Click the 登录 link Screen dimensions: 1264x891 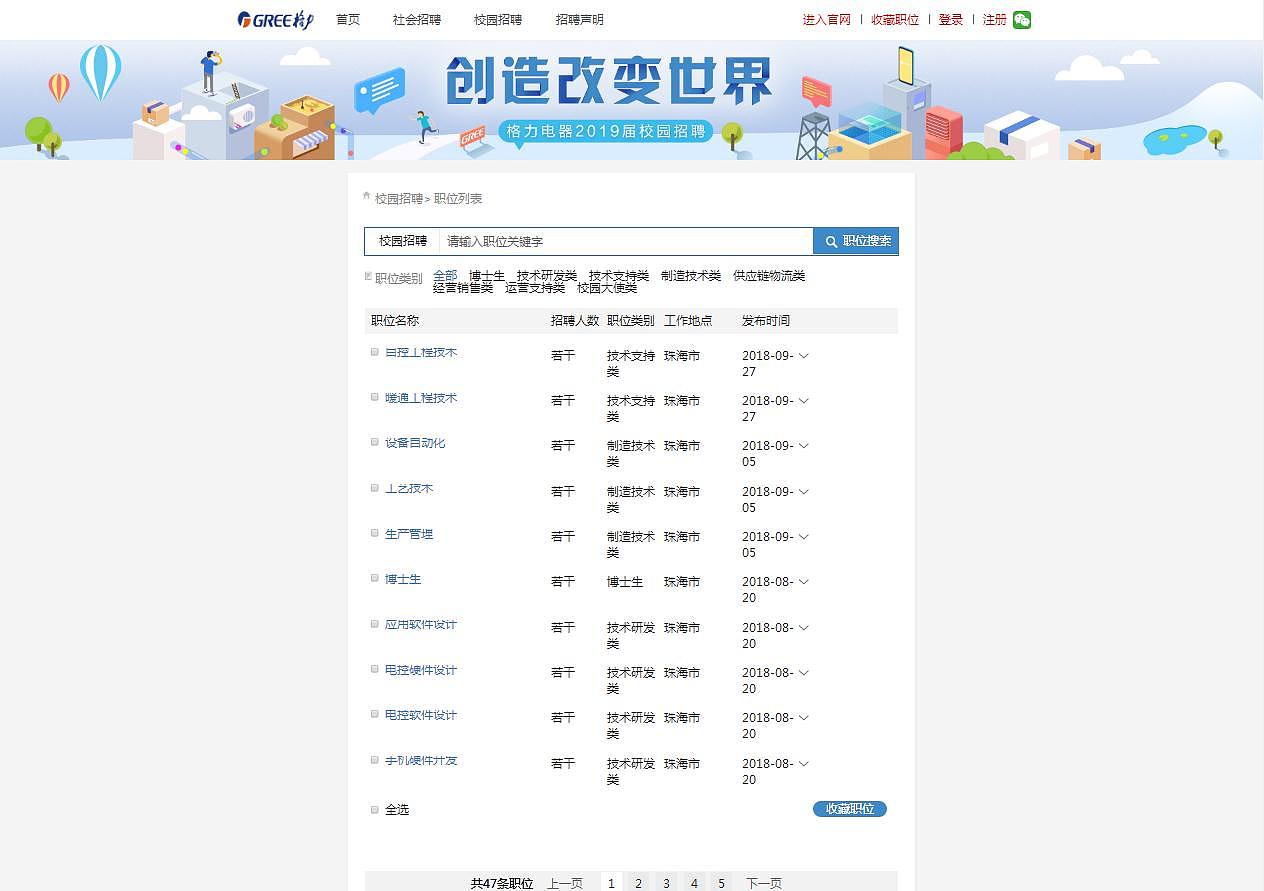(949, 19)
